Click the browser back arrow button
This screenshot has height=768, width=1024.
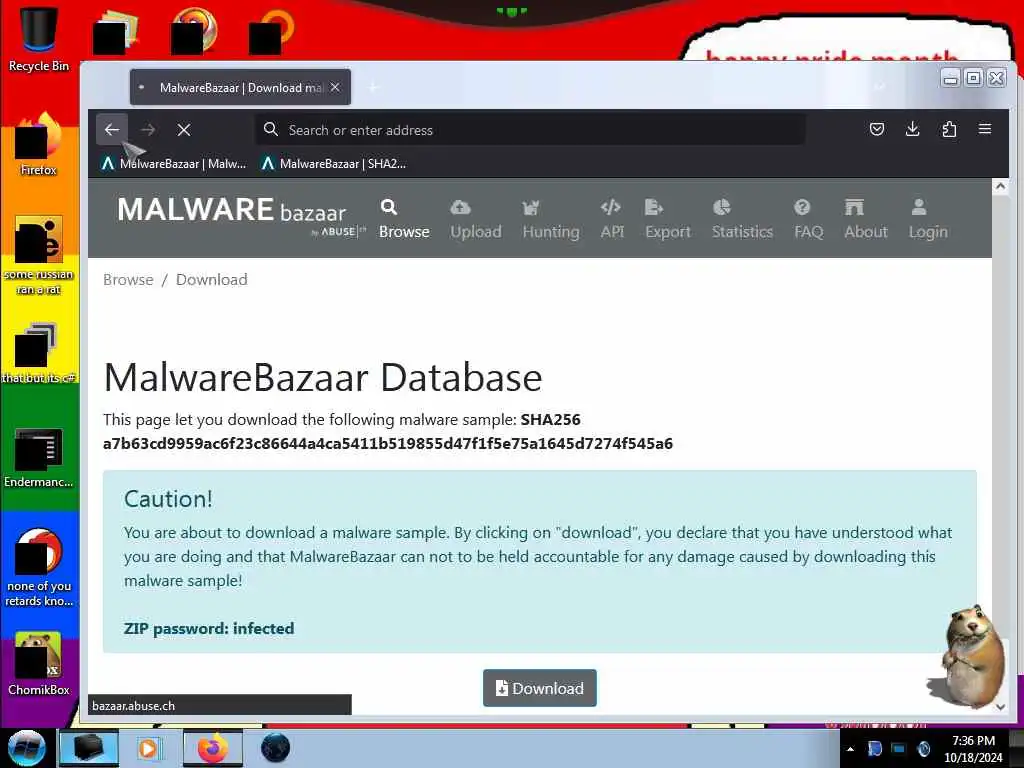(112, 130)
